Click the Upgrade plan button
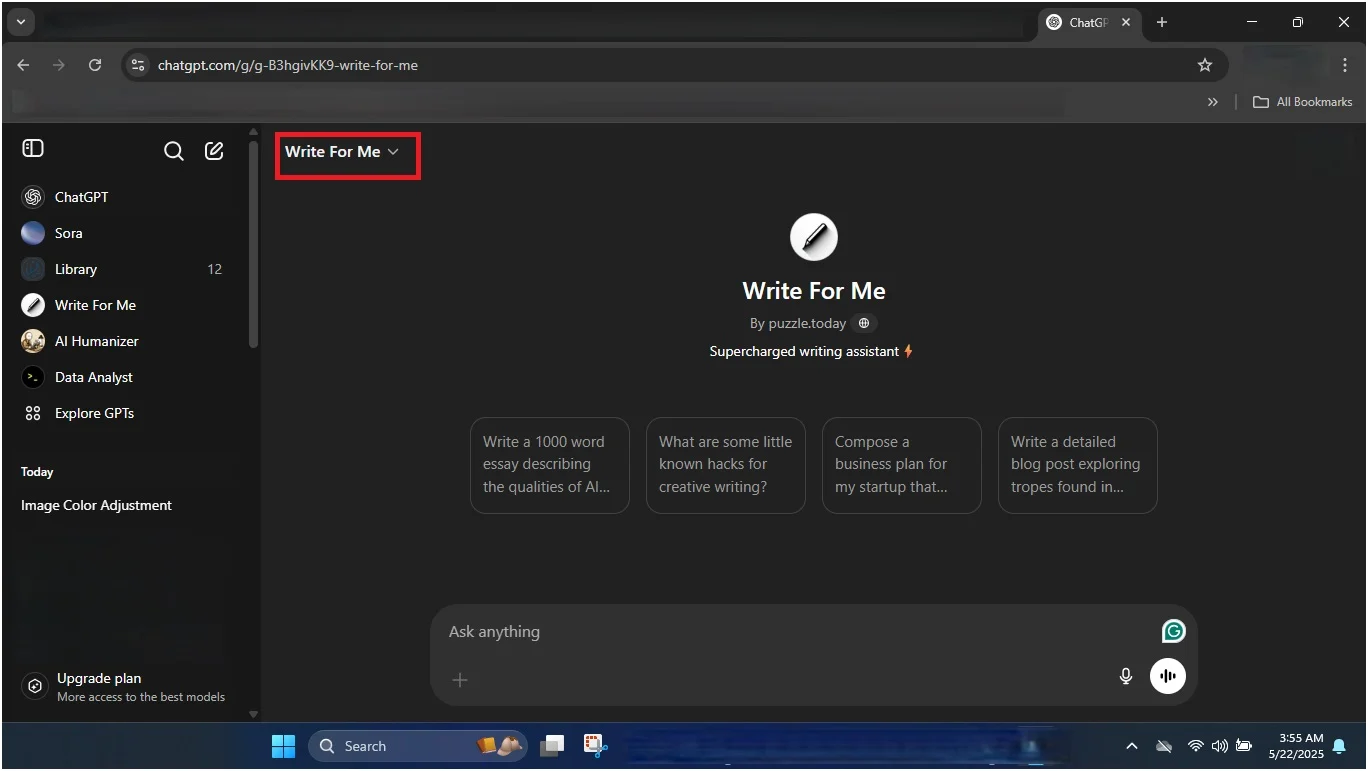 tap(125, 687)
